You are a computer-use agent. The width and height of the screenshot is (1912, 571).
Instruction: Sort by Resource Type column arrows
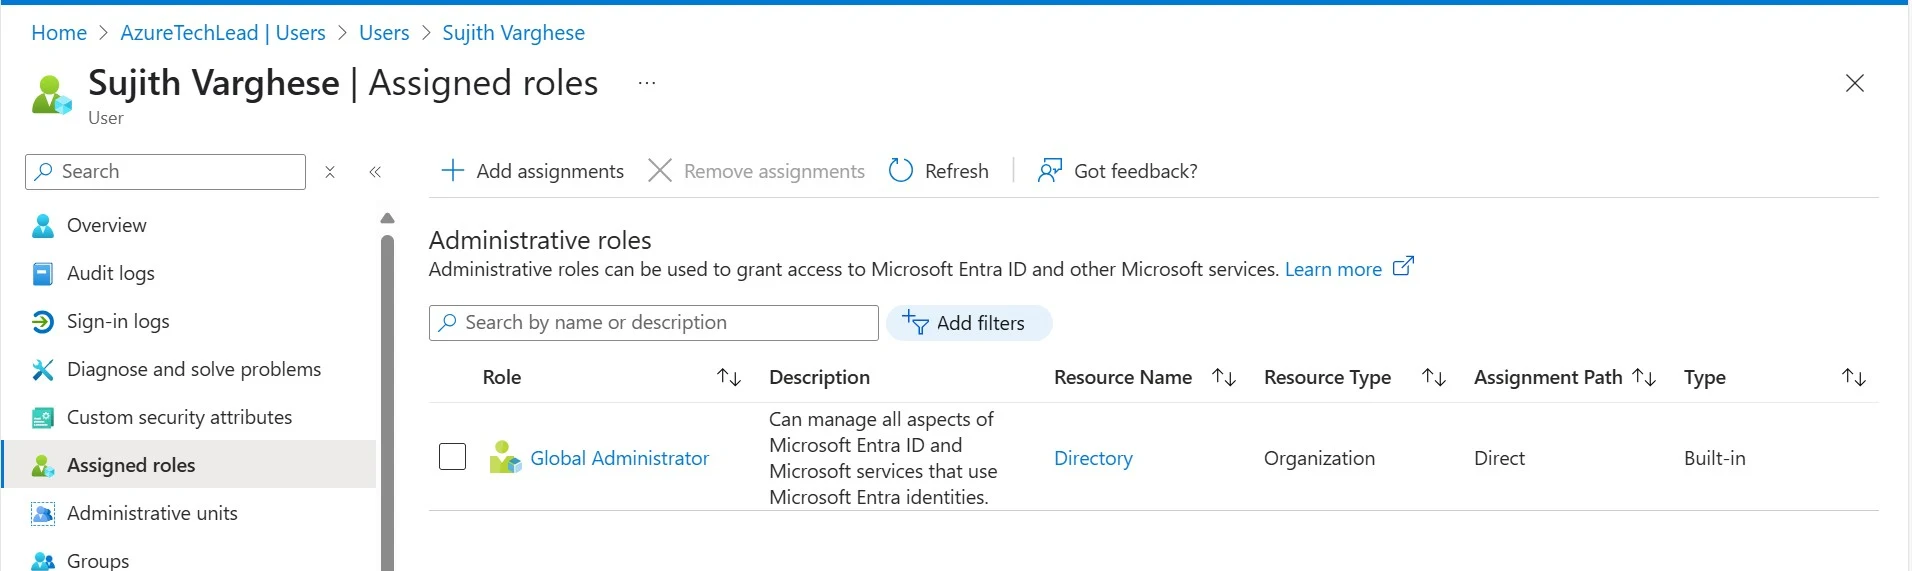(x=1434, y=377)
